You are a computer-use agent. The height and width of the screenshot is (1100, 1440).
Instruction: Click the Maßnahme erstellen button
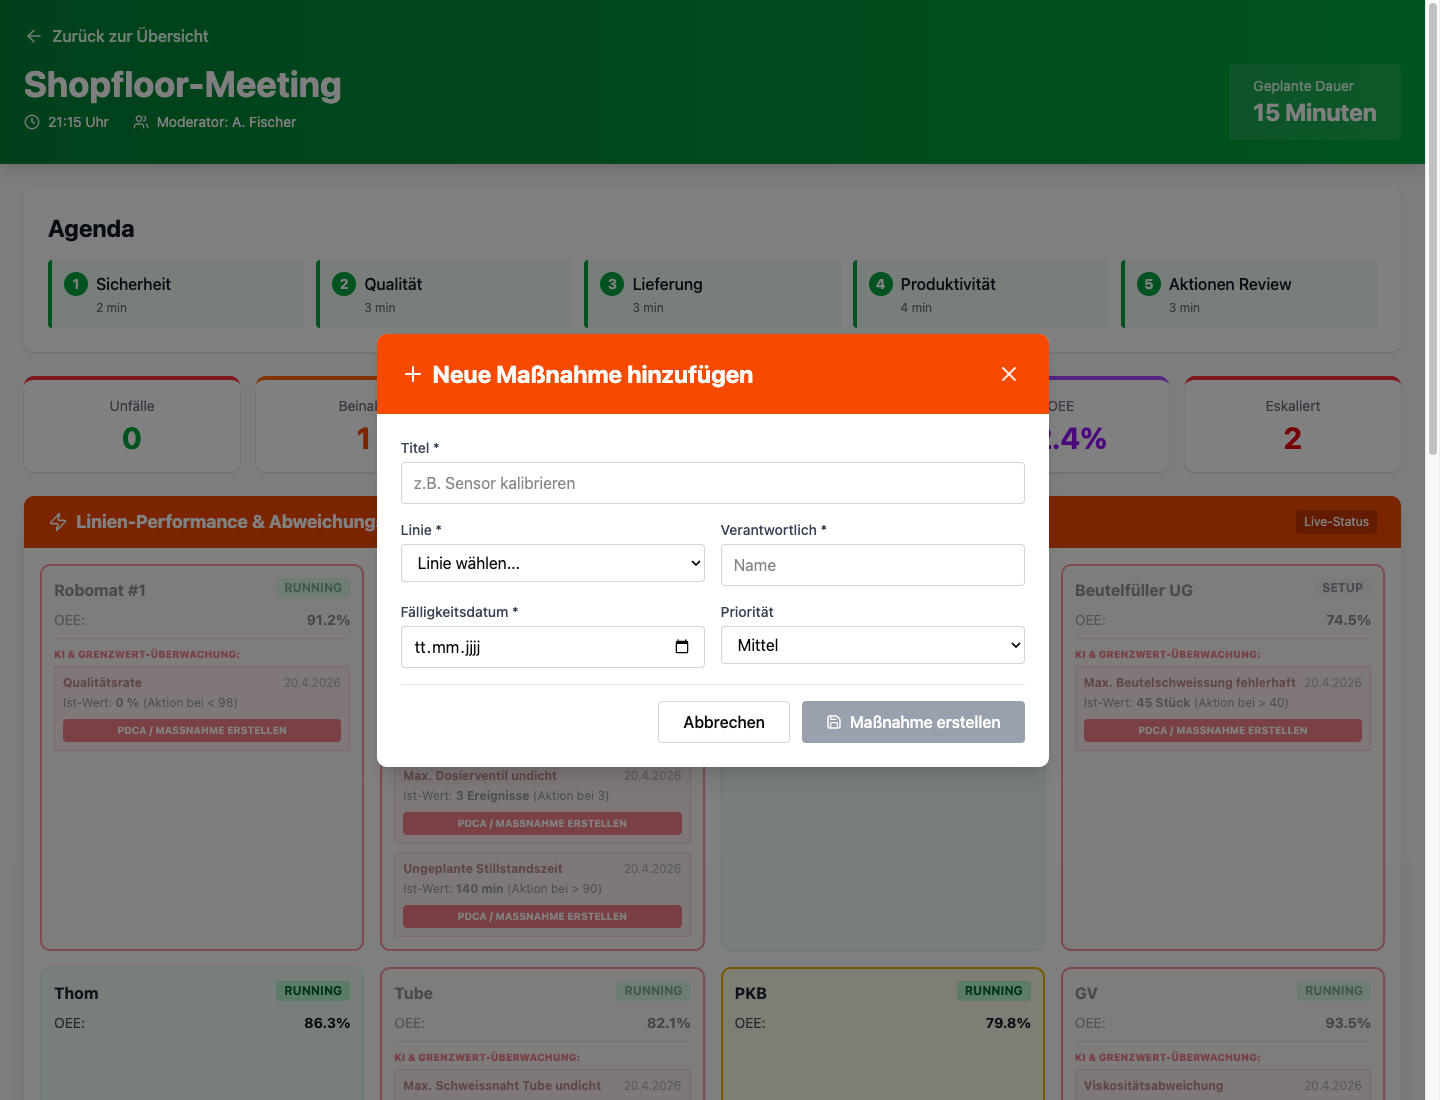pos(912,722)
